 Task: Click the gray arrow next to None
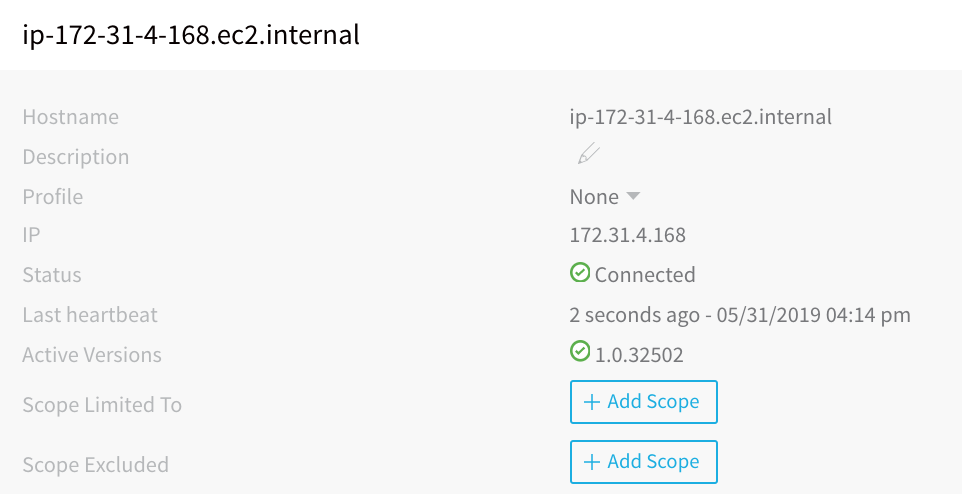tap(633, 196)
